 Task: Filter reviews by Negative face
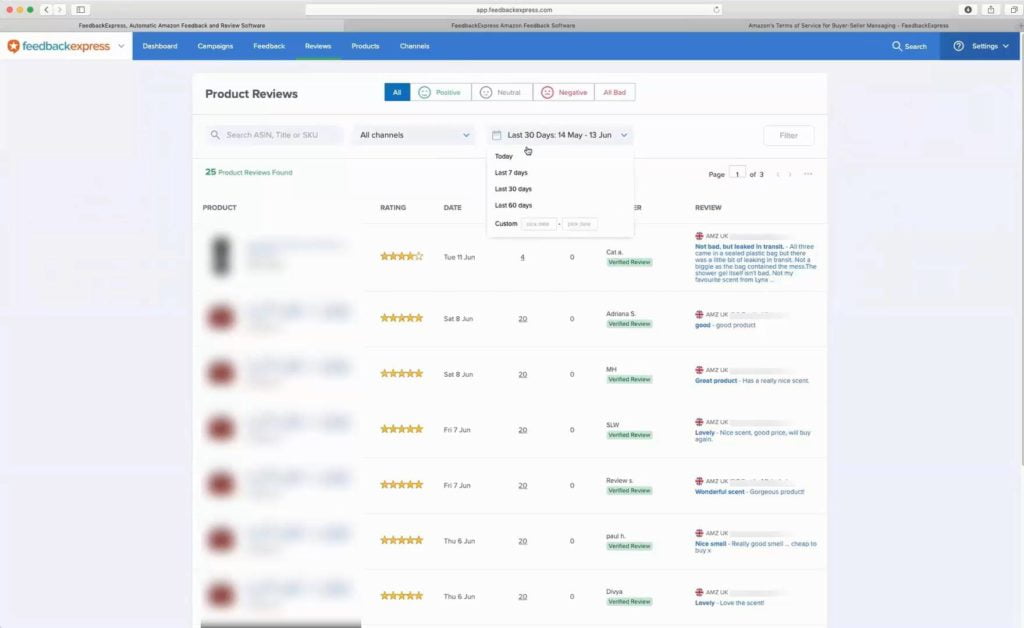coord(564,93)
